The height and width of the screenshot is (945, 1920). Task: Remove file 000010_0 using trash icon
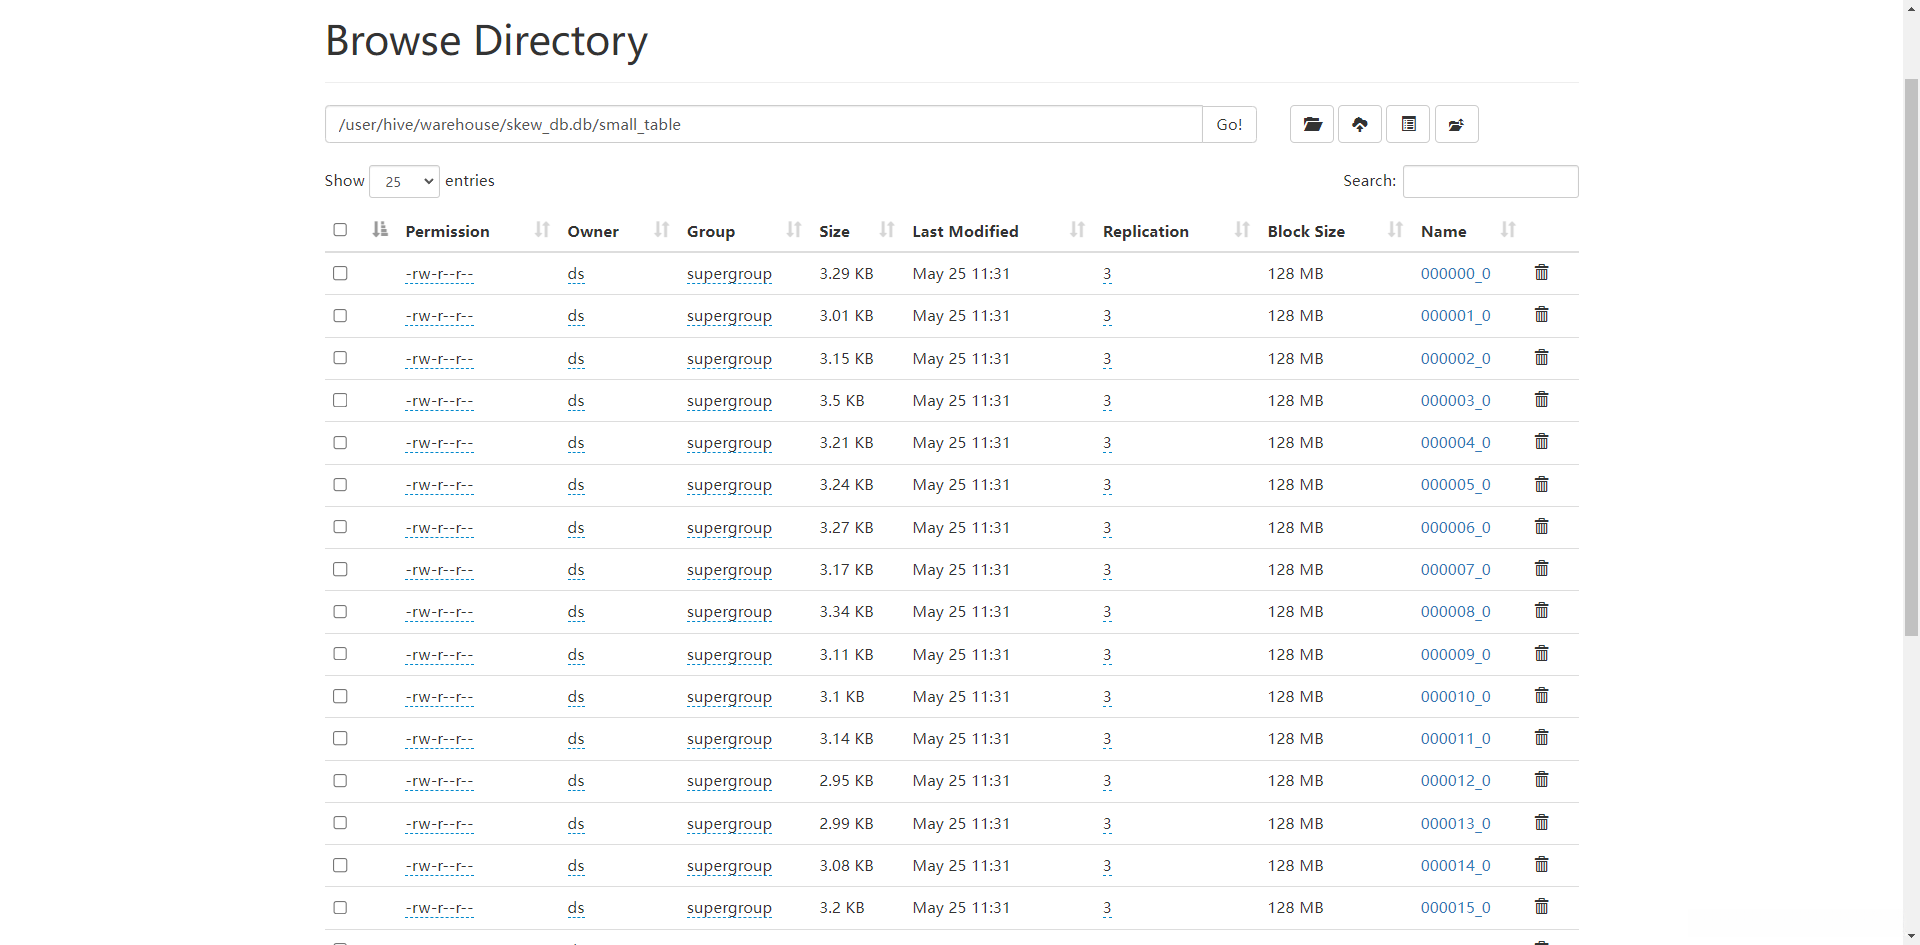[1541, 696]
